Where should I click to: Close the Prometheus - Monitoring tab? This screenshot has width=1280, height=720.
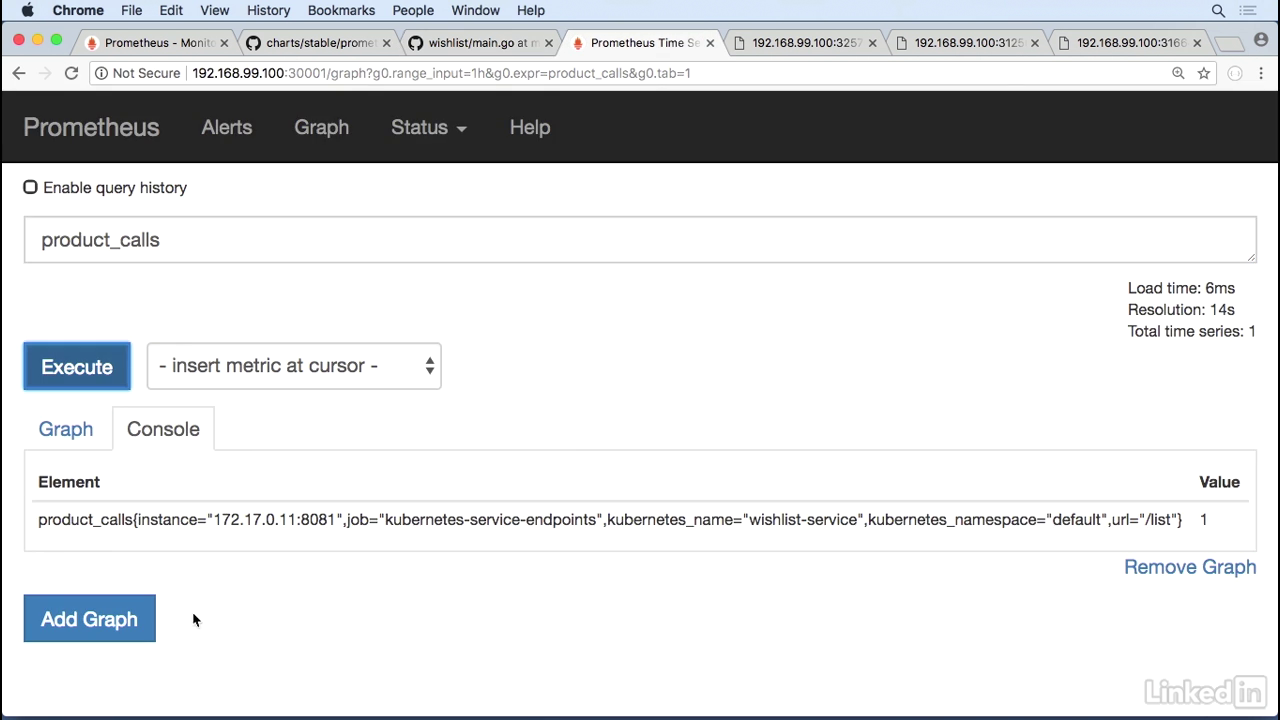[x=224, y=43]
